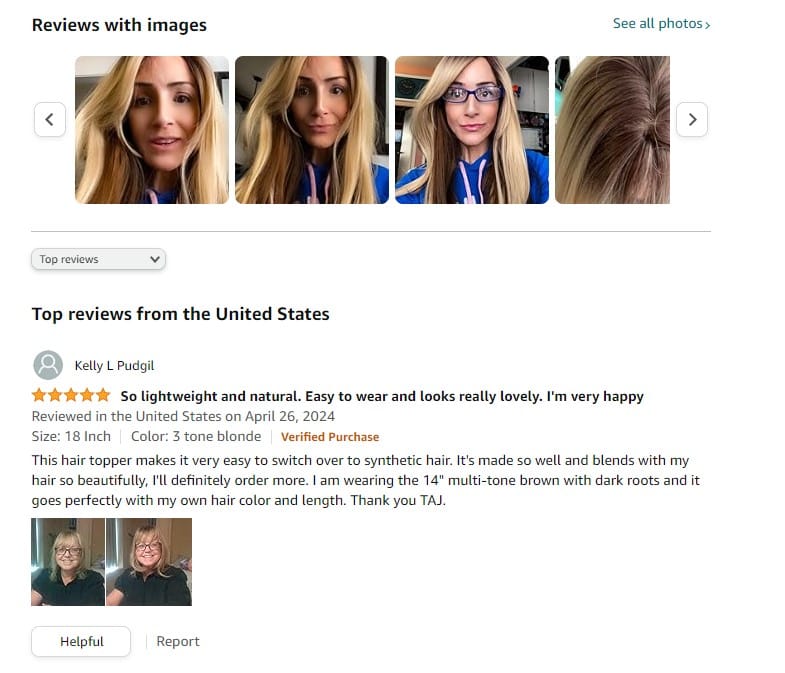785x673 pixels.
Task: Open Kelly L Pudgil's profile avatar
Action: click(x=48, y=365)
